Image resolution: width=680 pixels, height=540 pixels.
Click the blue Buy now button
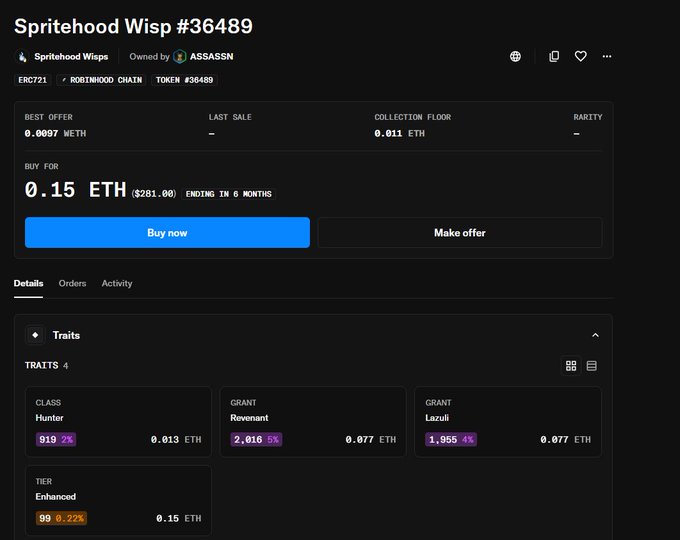(x=167, y=233)
